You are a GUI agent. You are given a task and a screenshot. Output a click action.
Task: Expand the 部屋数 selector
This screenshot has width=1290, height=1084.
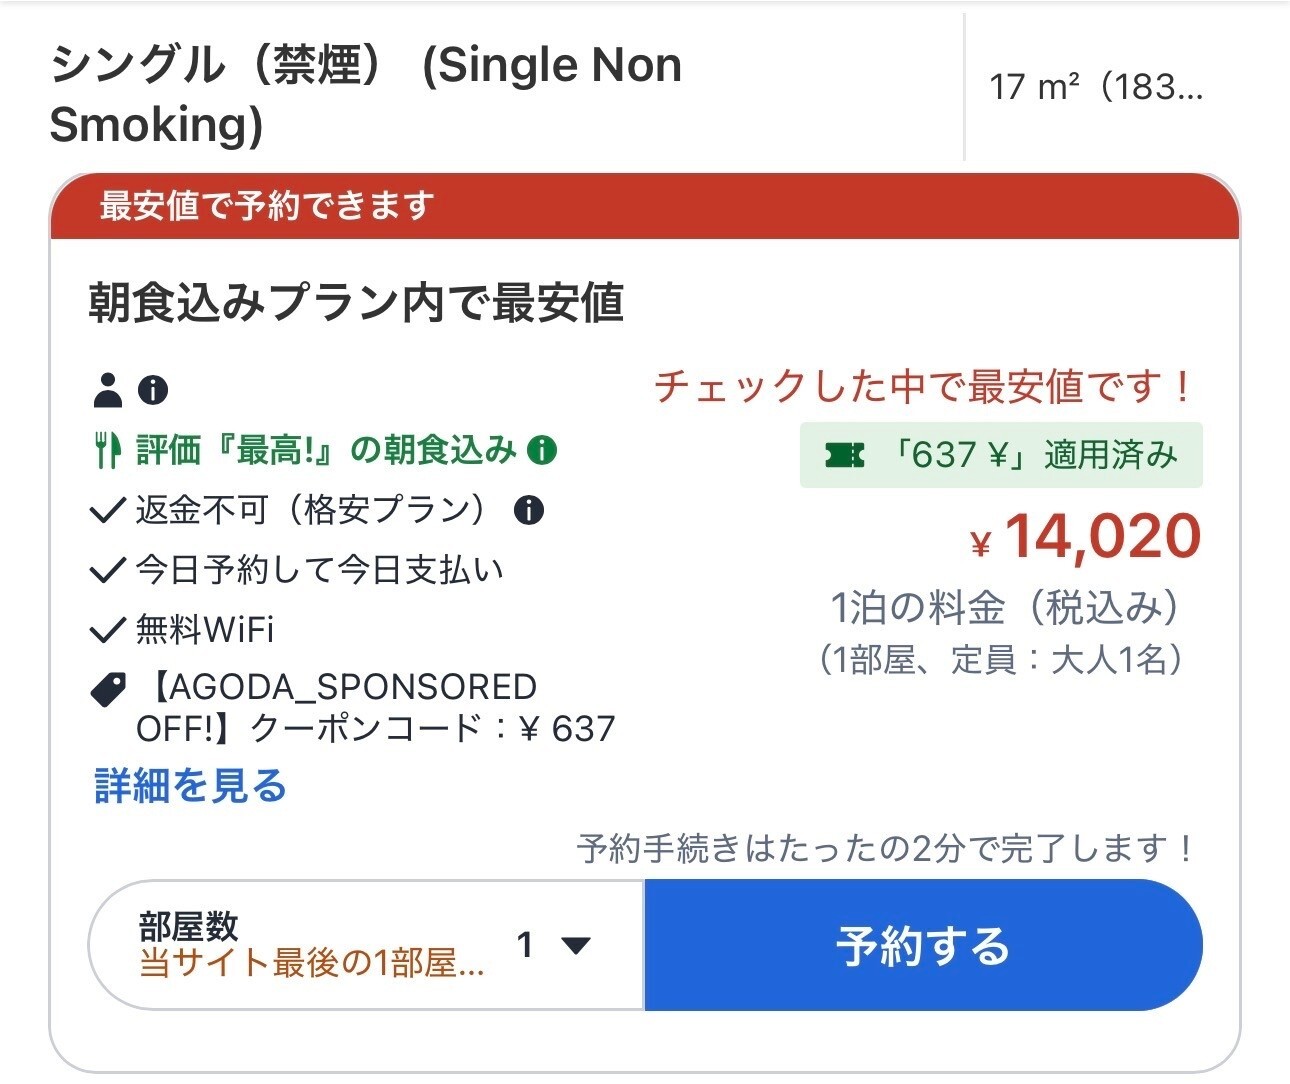point(366,945)
